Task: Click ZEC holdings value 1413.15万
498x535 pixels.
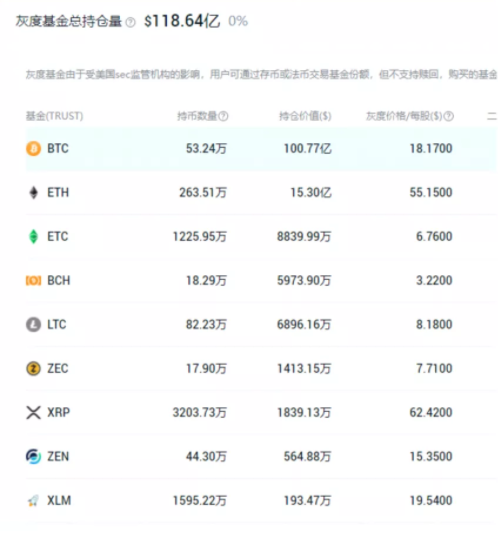Action: point(304,368)
